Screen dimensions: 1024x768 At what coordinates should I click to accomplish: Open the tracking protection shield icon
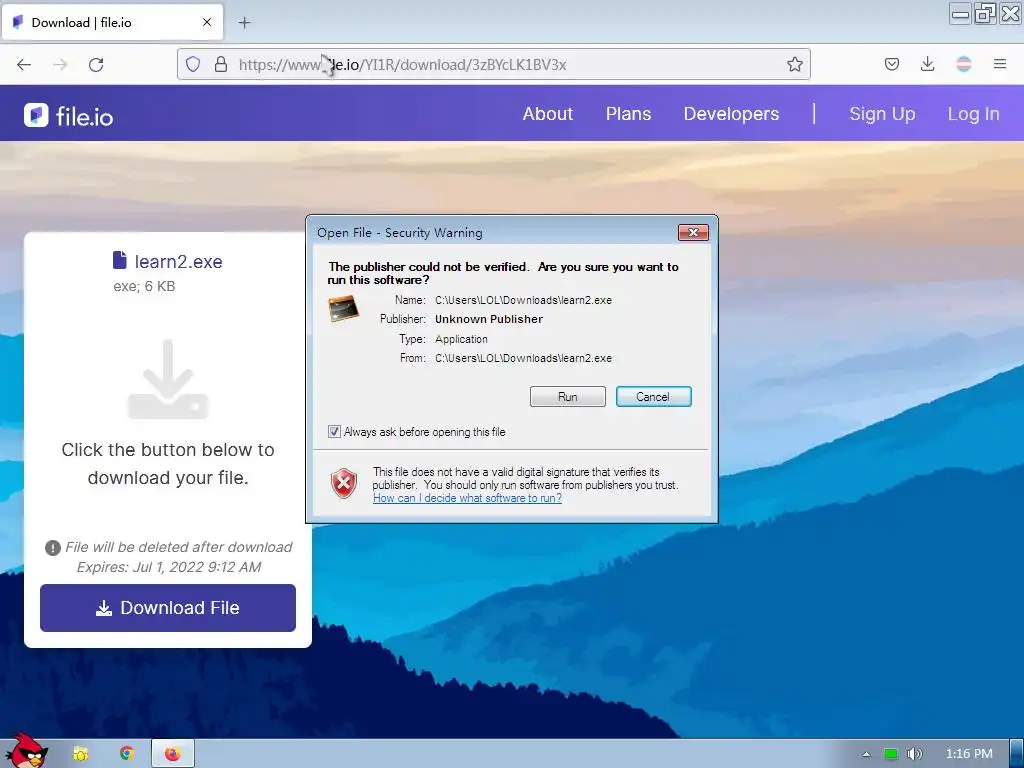(193, 64)
